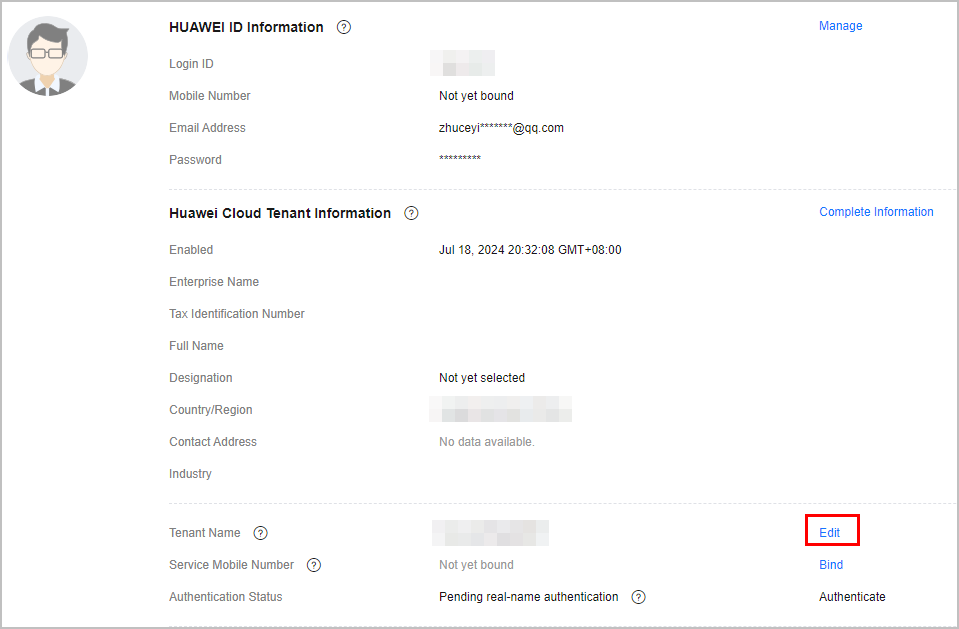
Task: Click the mobile number 'Not yet bound' value
Action: click(x=476, y=96)
